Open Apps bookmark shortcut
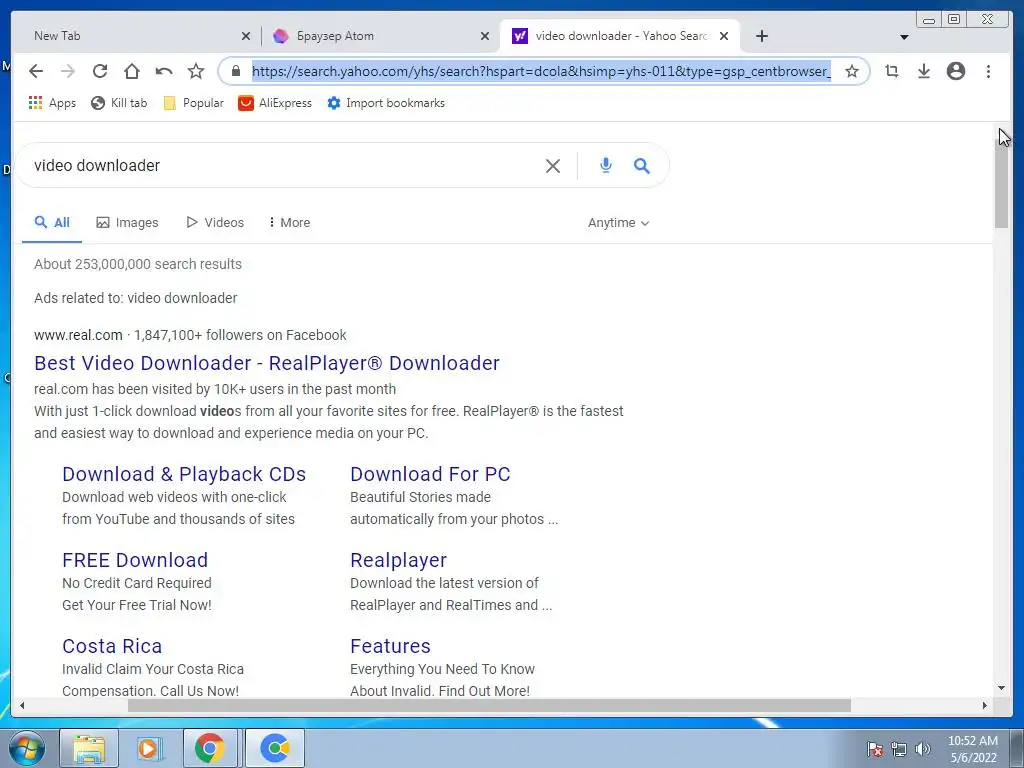1024x768 pixels. tap(52, 103)
